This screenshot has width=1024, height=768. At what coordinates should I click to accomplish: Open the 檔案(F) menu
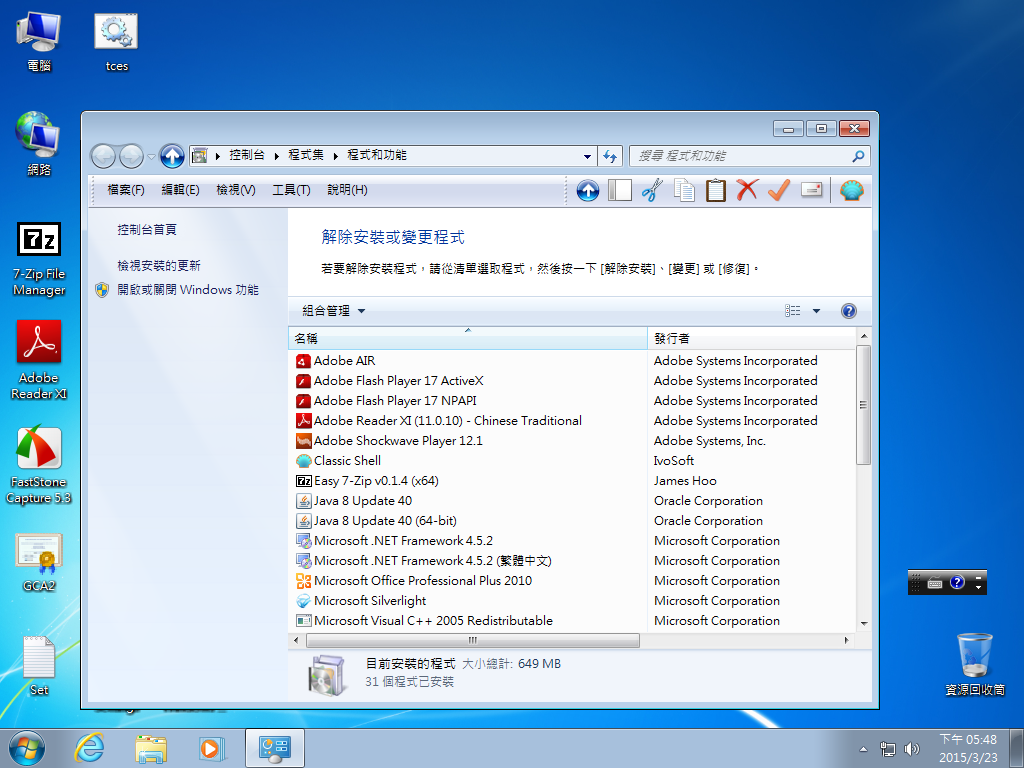click(125, 190)
